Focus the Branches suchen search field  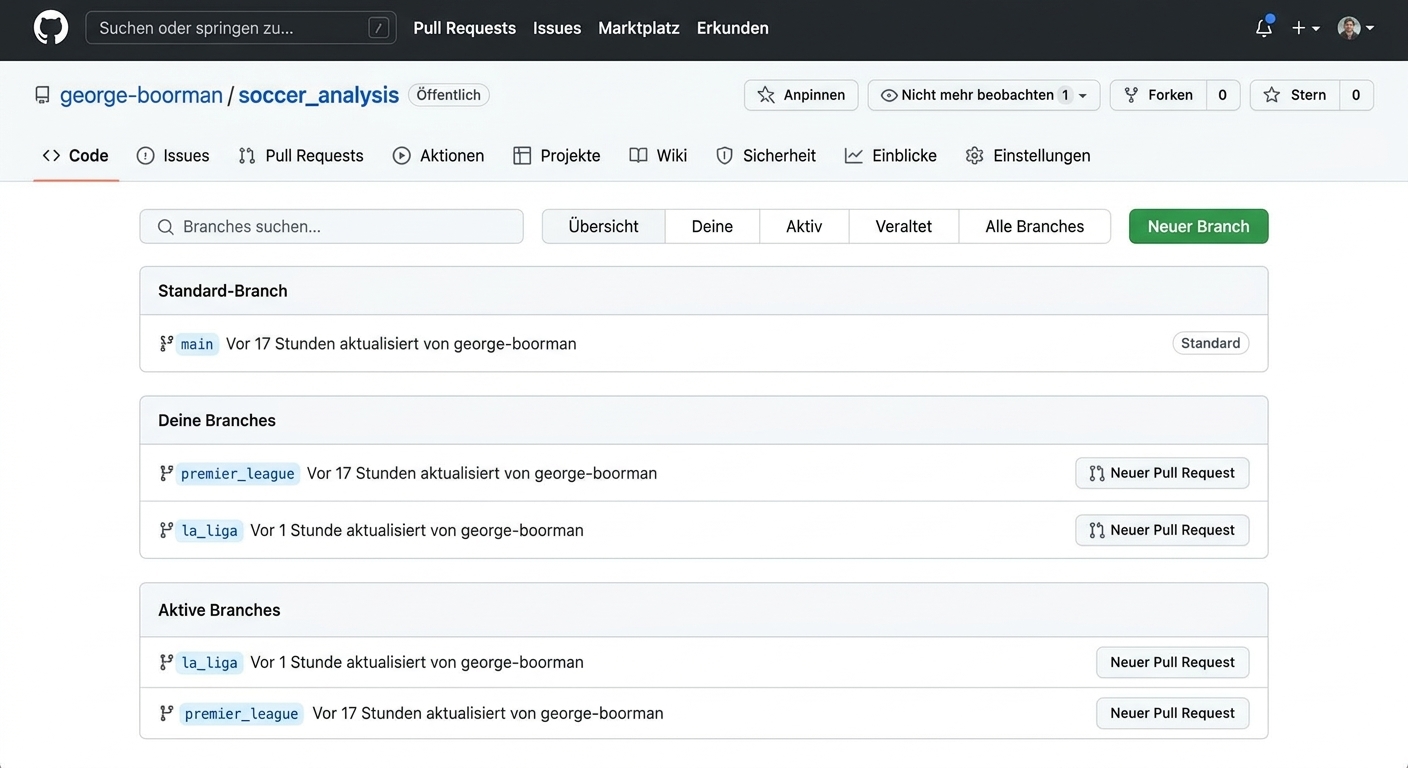point(332,226)
